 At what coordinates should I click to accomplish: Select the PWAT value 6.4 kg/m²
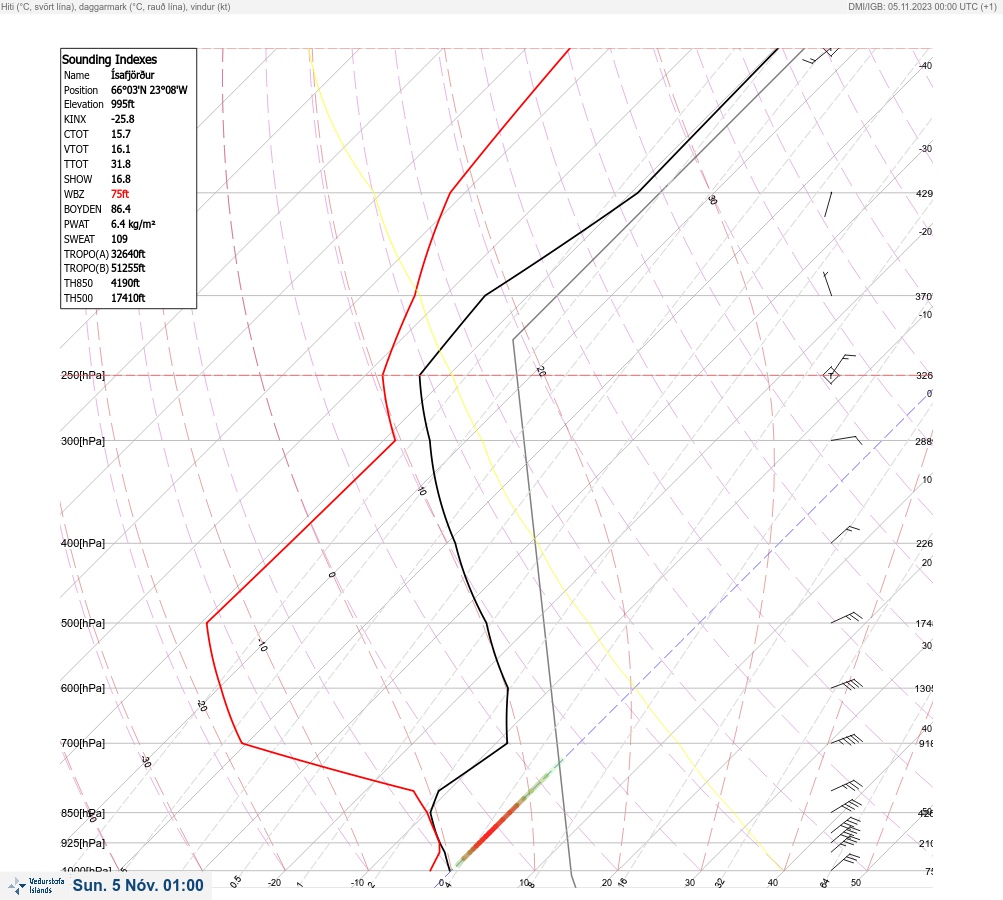[x=133, y=224]
